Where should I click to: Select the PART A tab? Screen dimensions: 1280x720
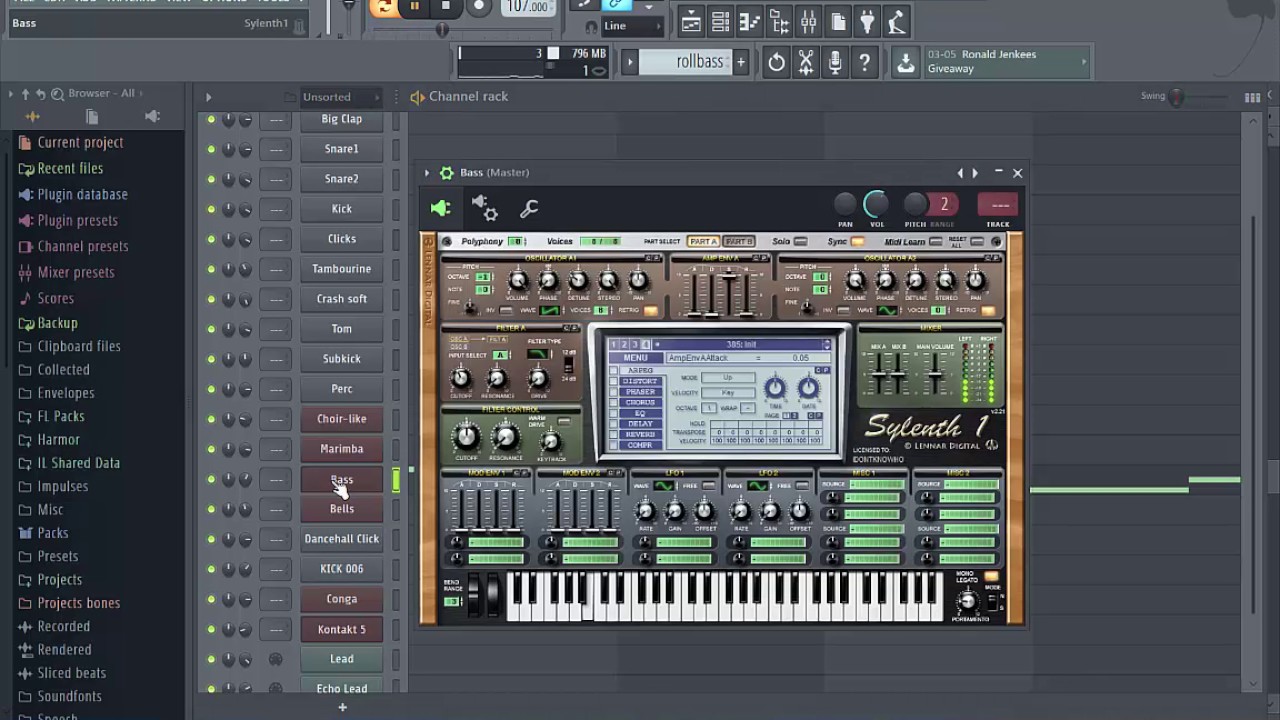click(x=703, y=242)
